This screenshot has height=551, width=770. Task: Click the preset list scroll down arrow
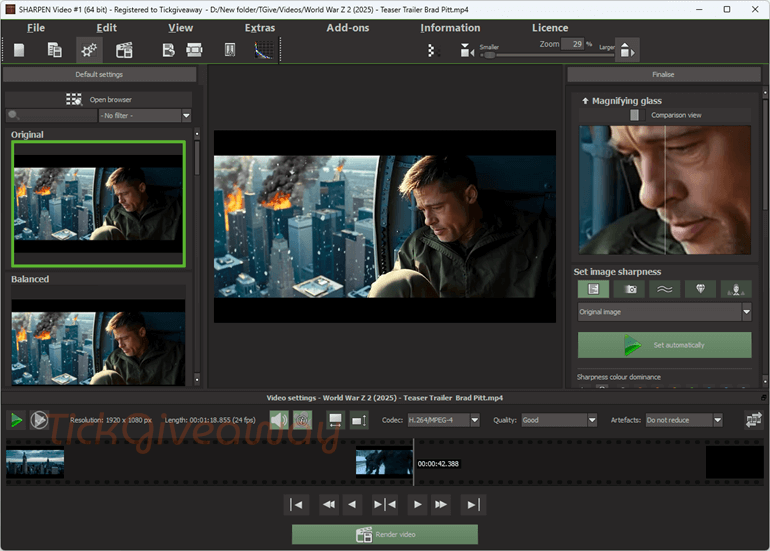click(x=197, y=380)
